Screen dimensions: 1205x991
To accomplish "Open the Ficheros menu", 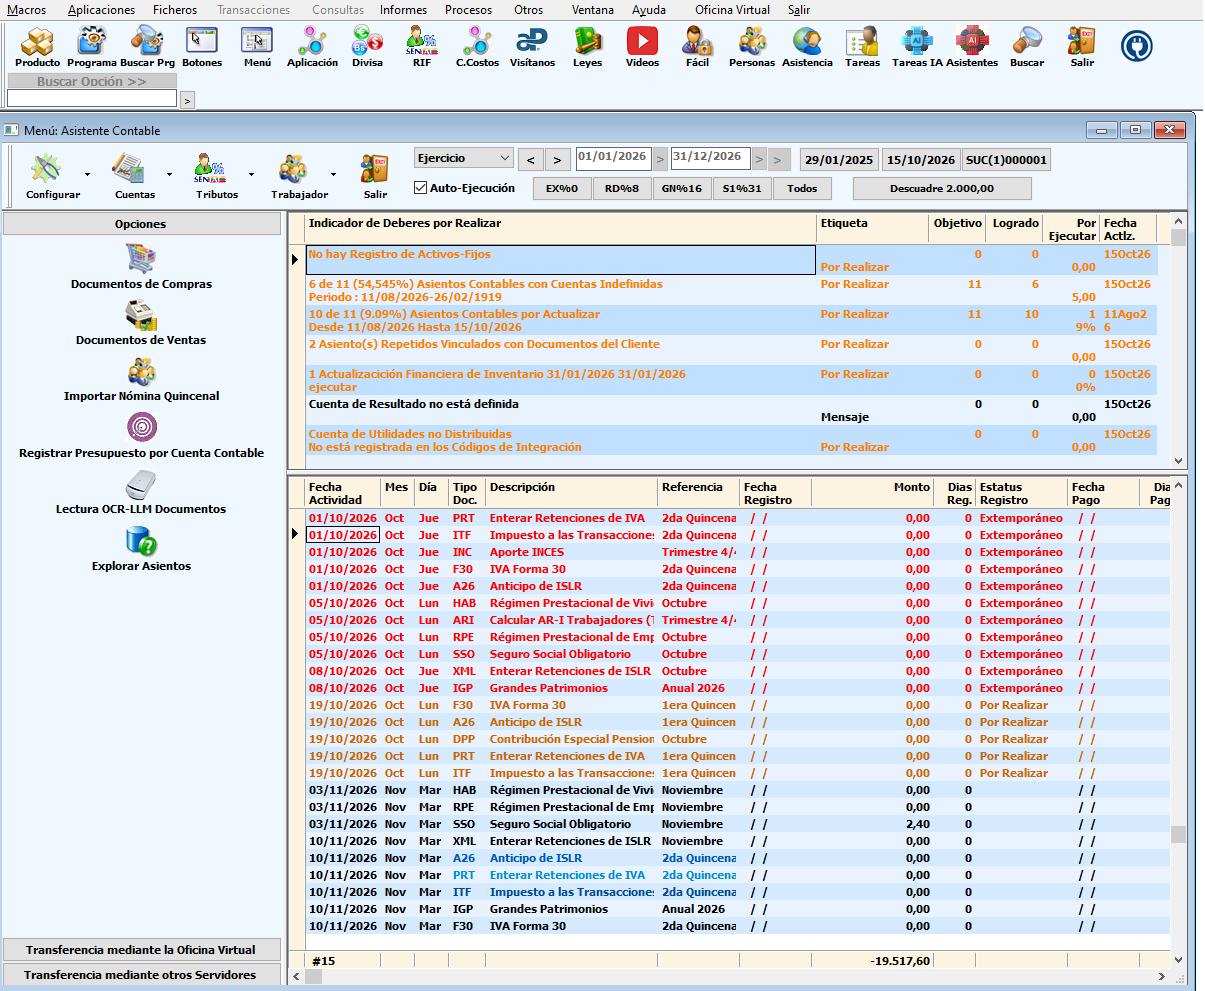I will (x=175, y=10).
